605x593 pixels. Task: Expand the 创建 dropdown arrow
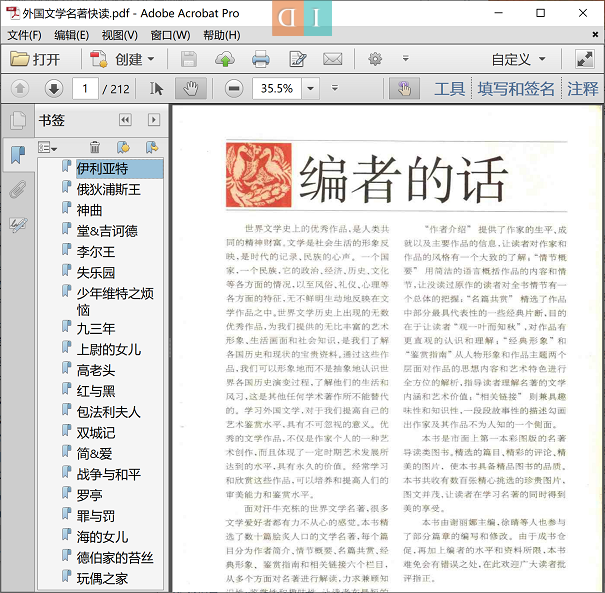[151, 59]
